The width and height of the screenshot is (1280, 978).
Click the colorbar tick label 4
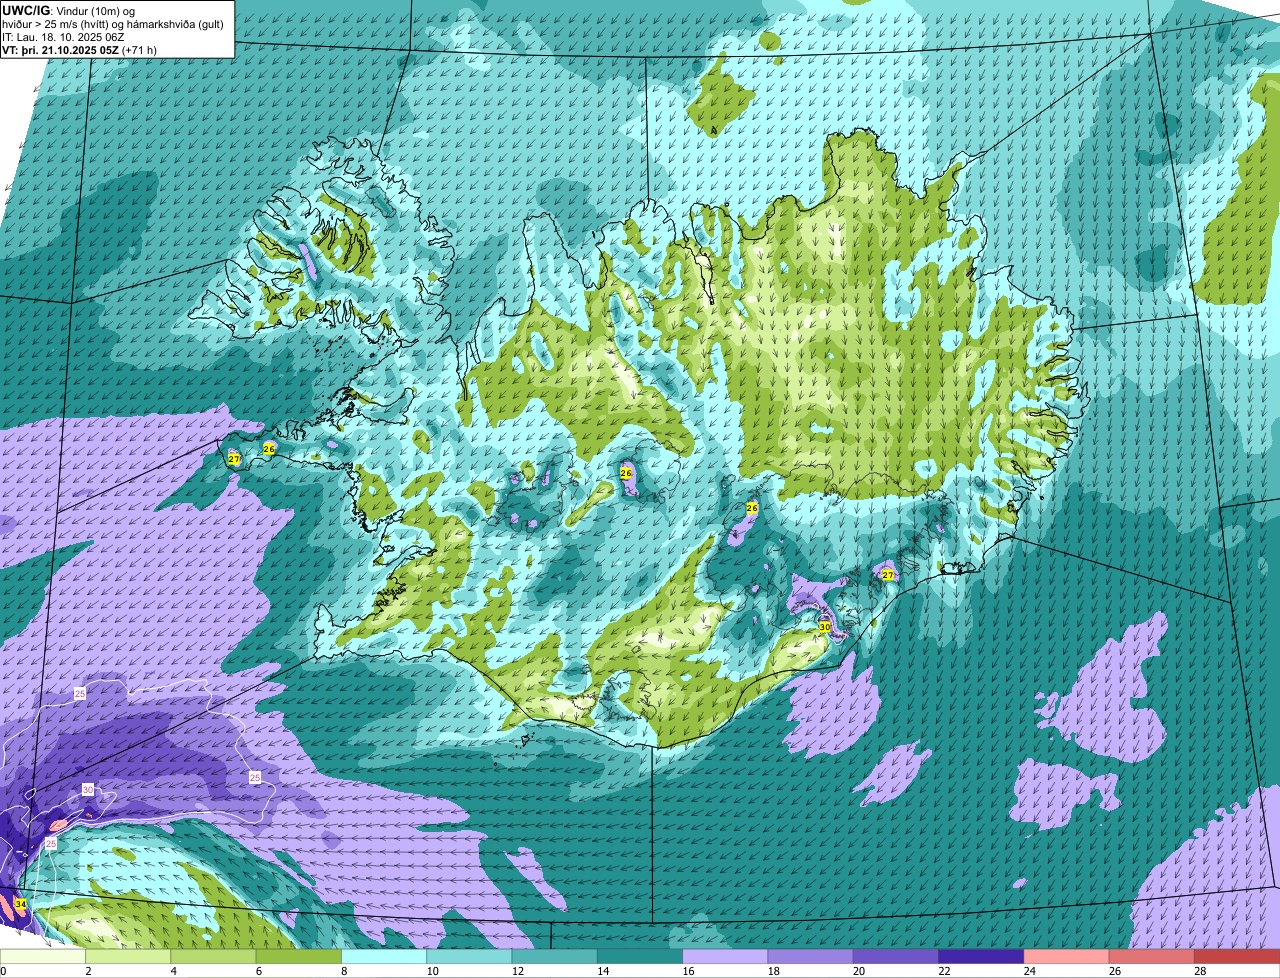click(173, 971)
